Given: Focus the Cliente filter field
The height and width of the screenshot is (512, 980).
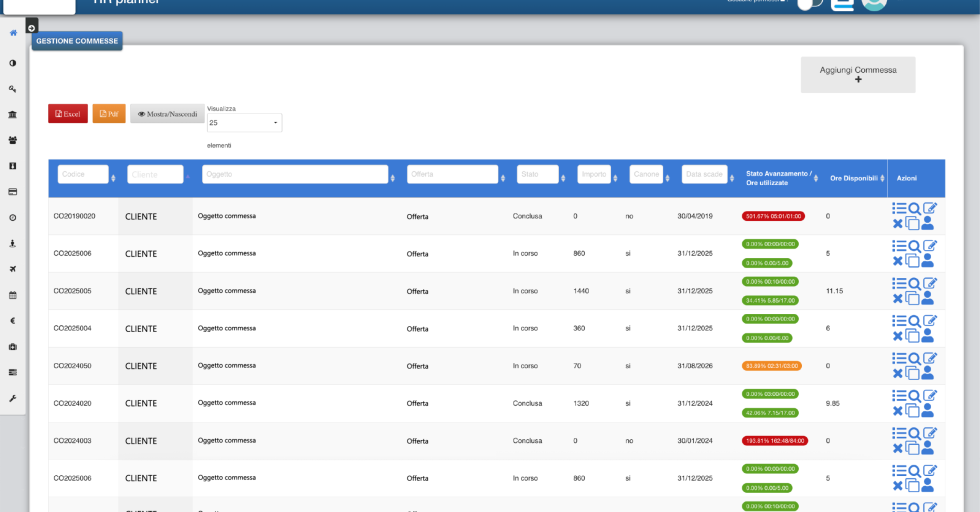Looking at the screenshot, I should point(155,174).
